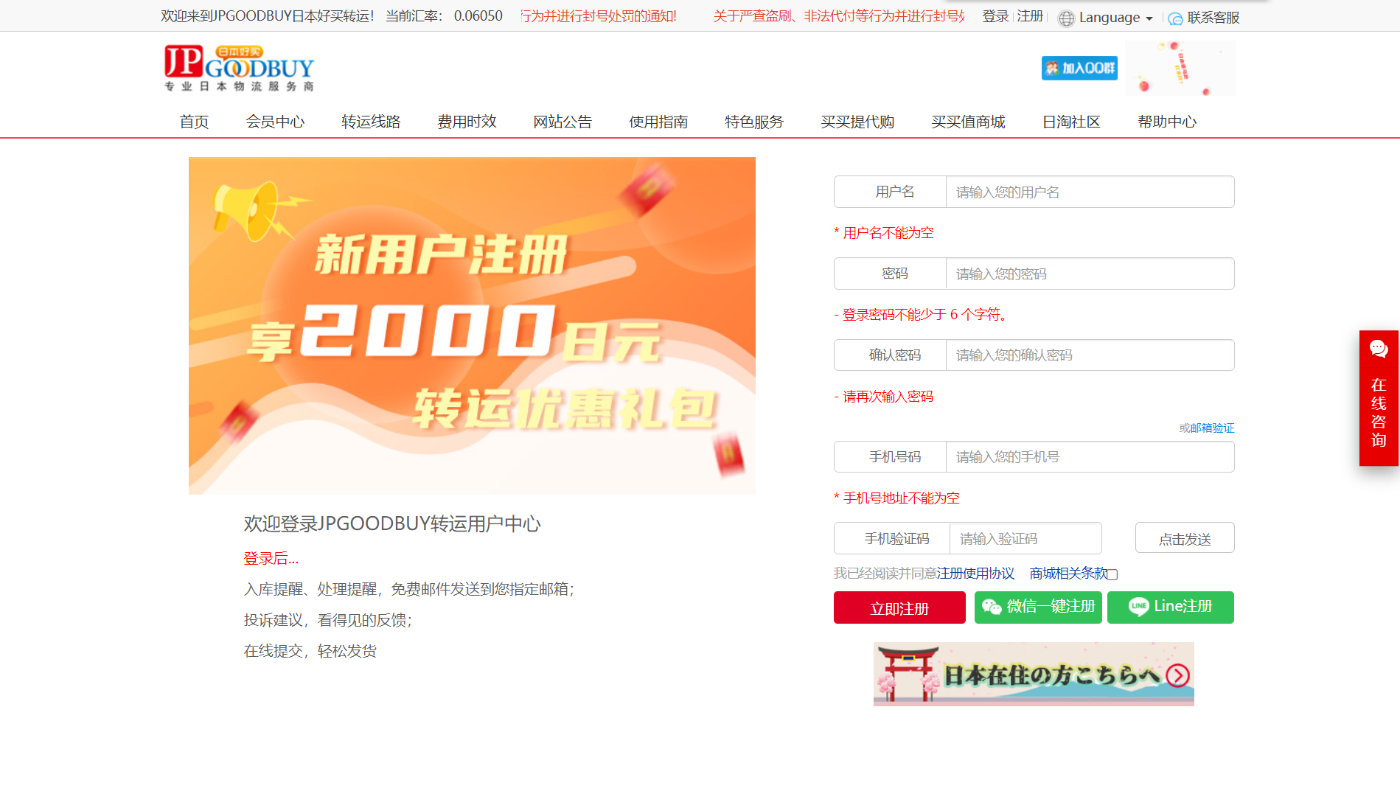
Task: Open the 商城相关条款 link
Action: [x=1068, y=574]
